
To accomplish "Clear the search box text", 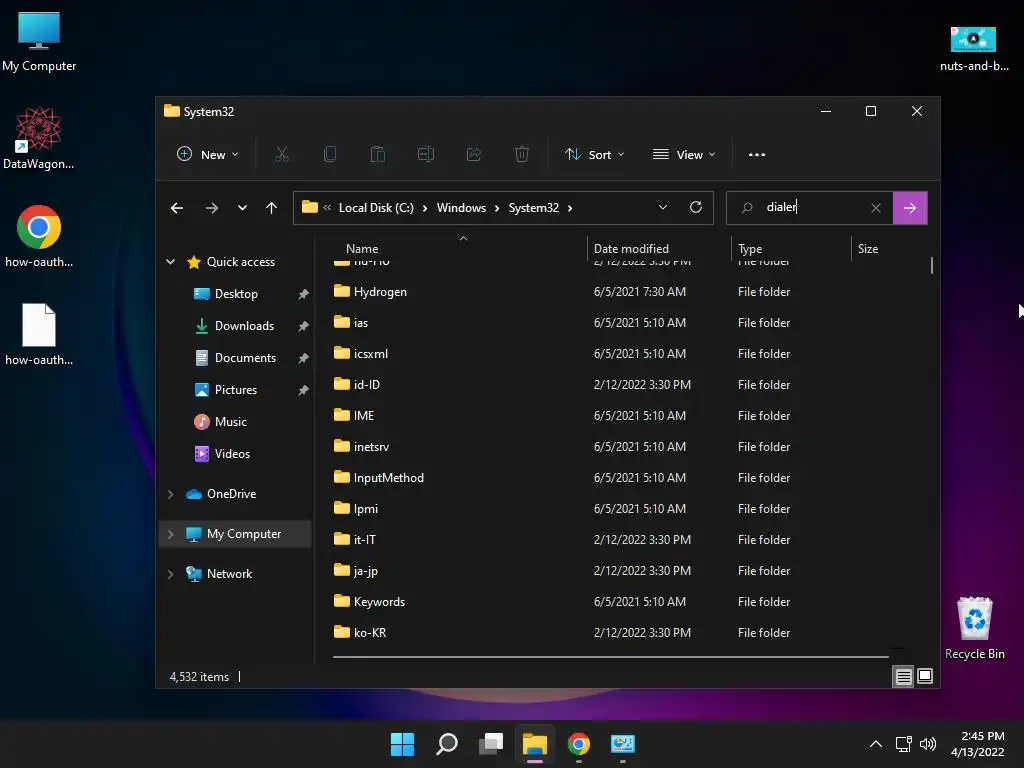I will point(876,208).
